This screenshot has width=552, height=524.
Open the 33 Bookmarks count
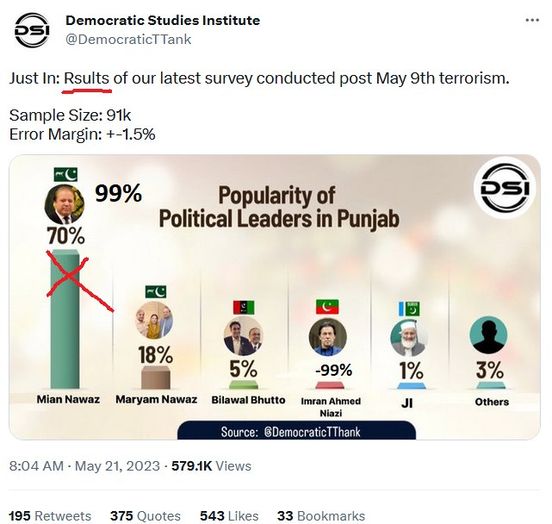(x=321, y=516)
